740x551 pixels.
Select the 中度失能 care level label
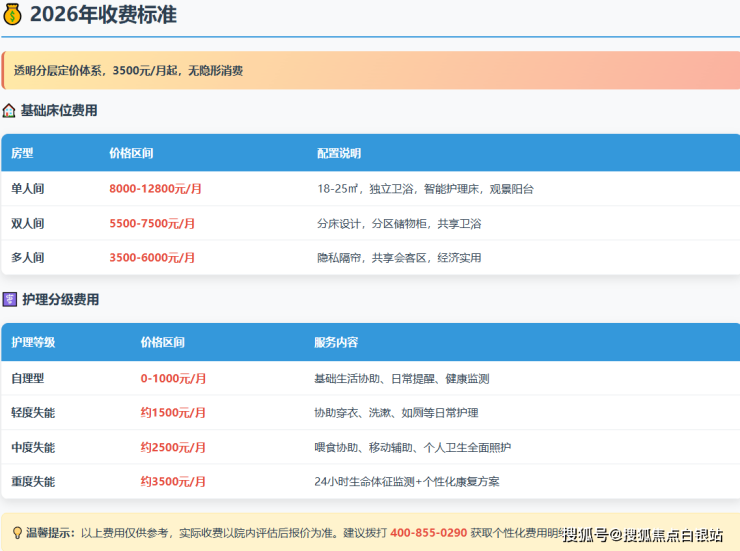point(33,447)
